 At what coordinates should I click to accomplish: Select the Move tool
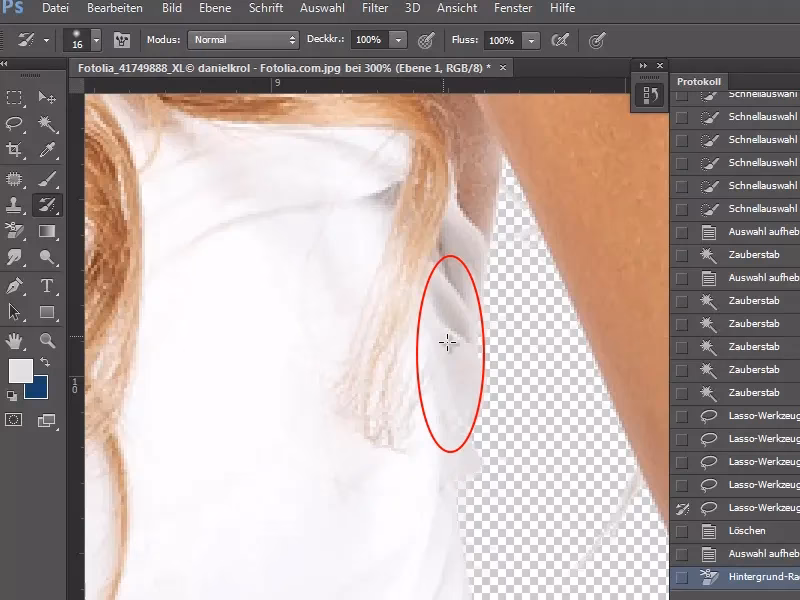point(45,97)
